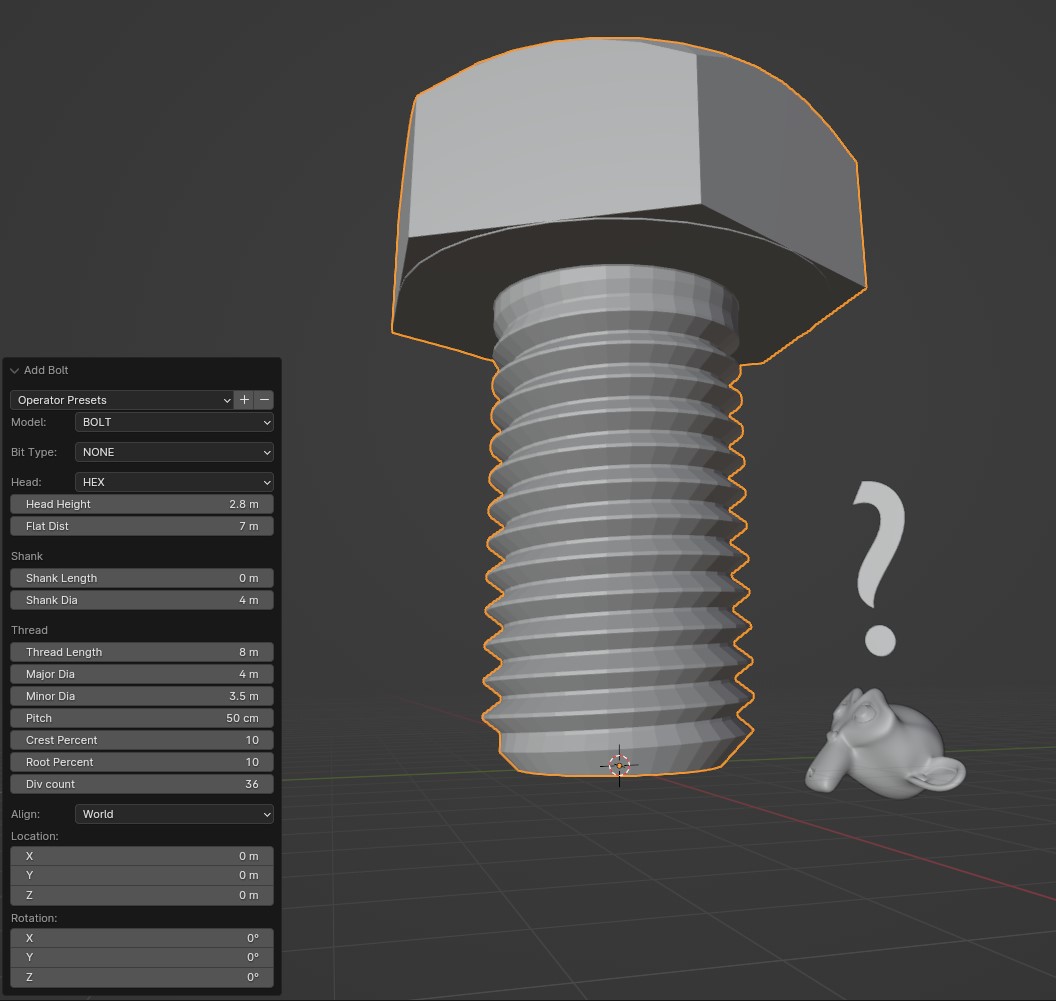Click the 3D cursor at bolt base
Image resolution: width=1056 pixels, height=1001 pixels.
click(619, 765)
